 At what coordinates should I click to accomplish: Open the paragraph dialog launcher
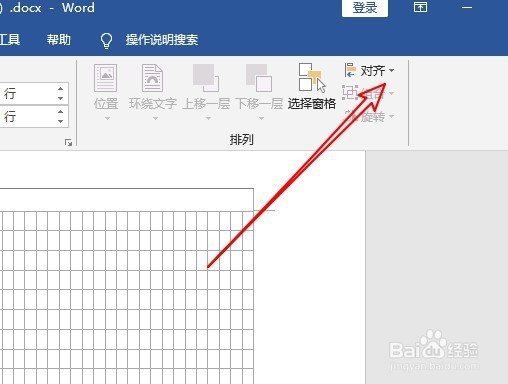point(68,143)
